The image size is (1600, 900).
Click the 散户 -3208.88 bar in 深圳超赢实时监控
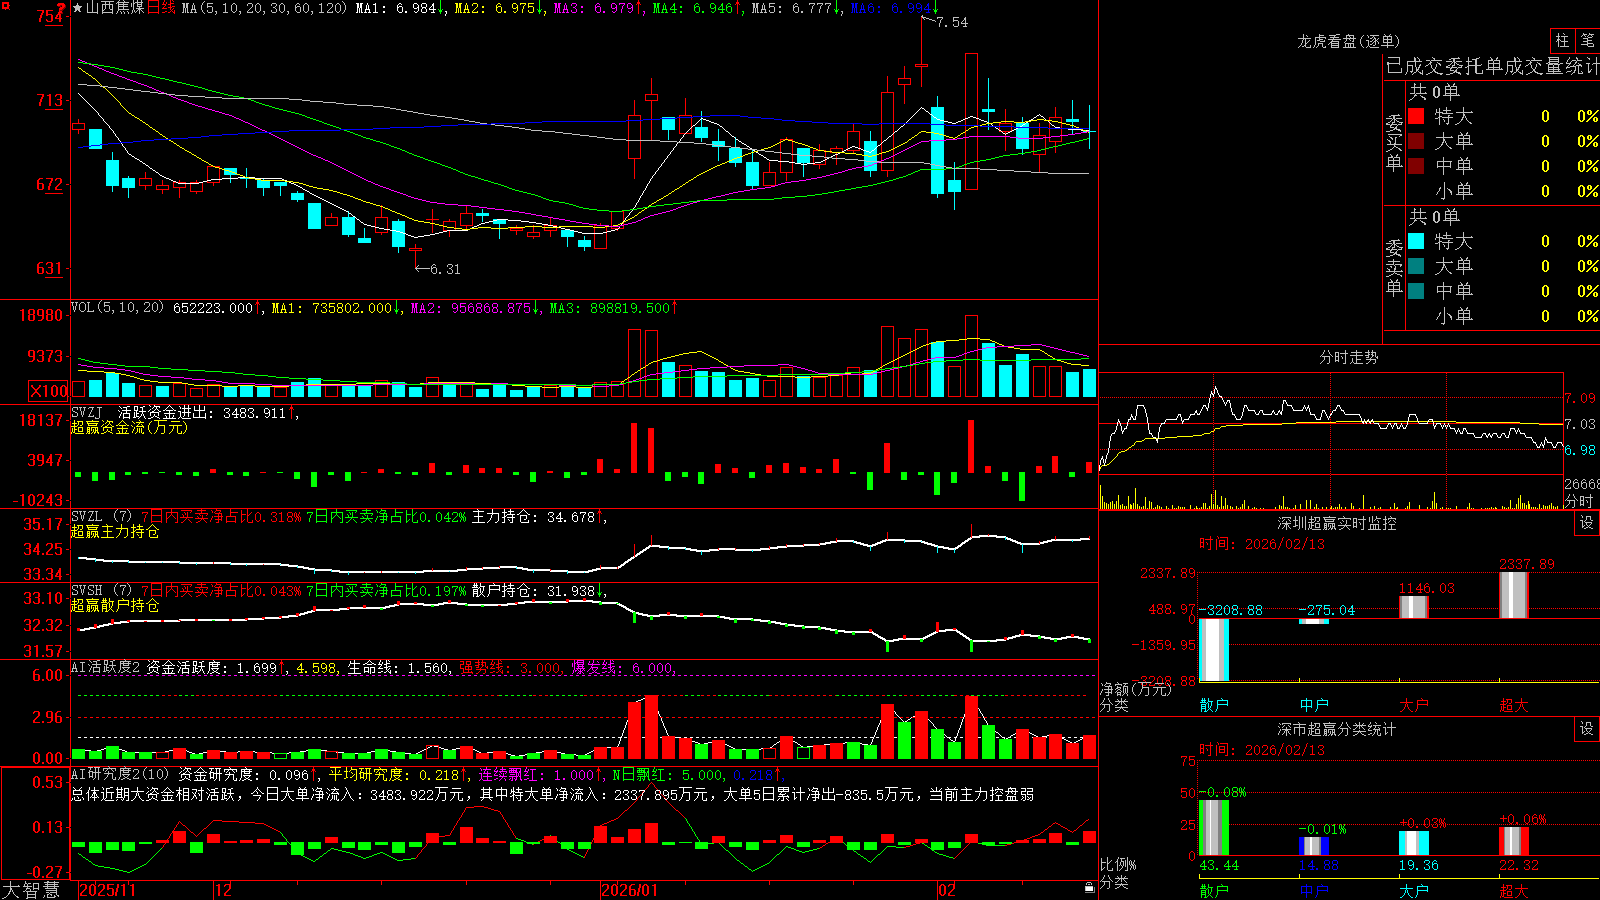pyautogui.click(x=1214, y=650)
